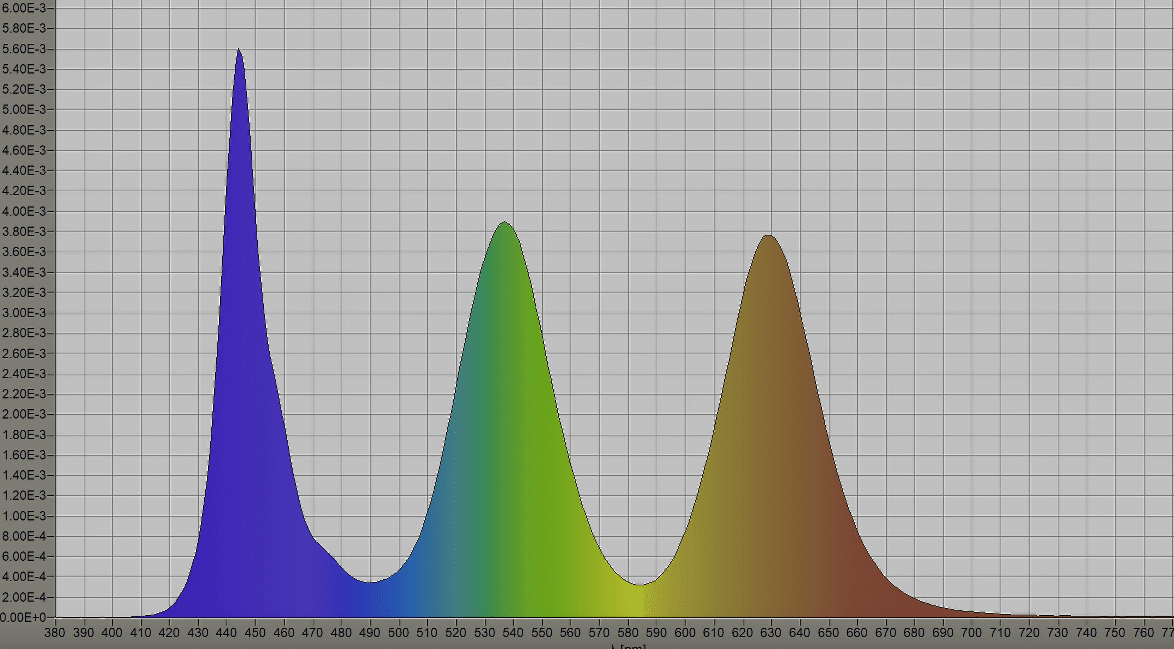
Task: Select the '490' wavelength tick label
Action: [x=370, y=633]
